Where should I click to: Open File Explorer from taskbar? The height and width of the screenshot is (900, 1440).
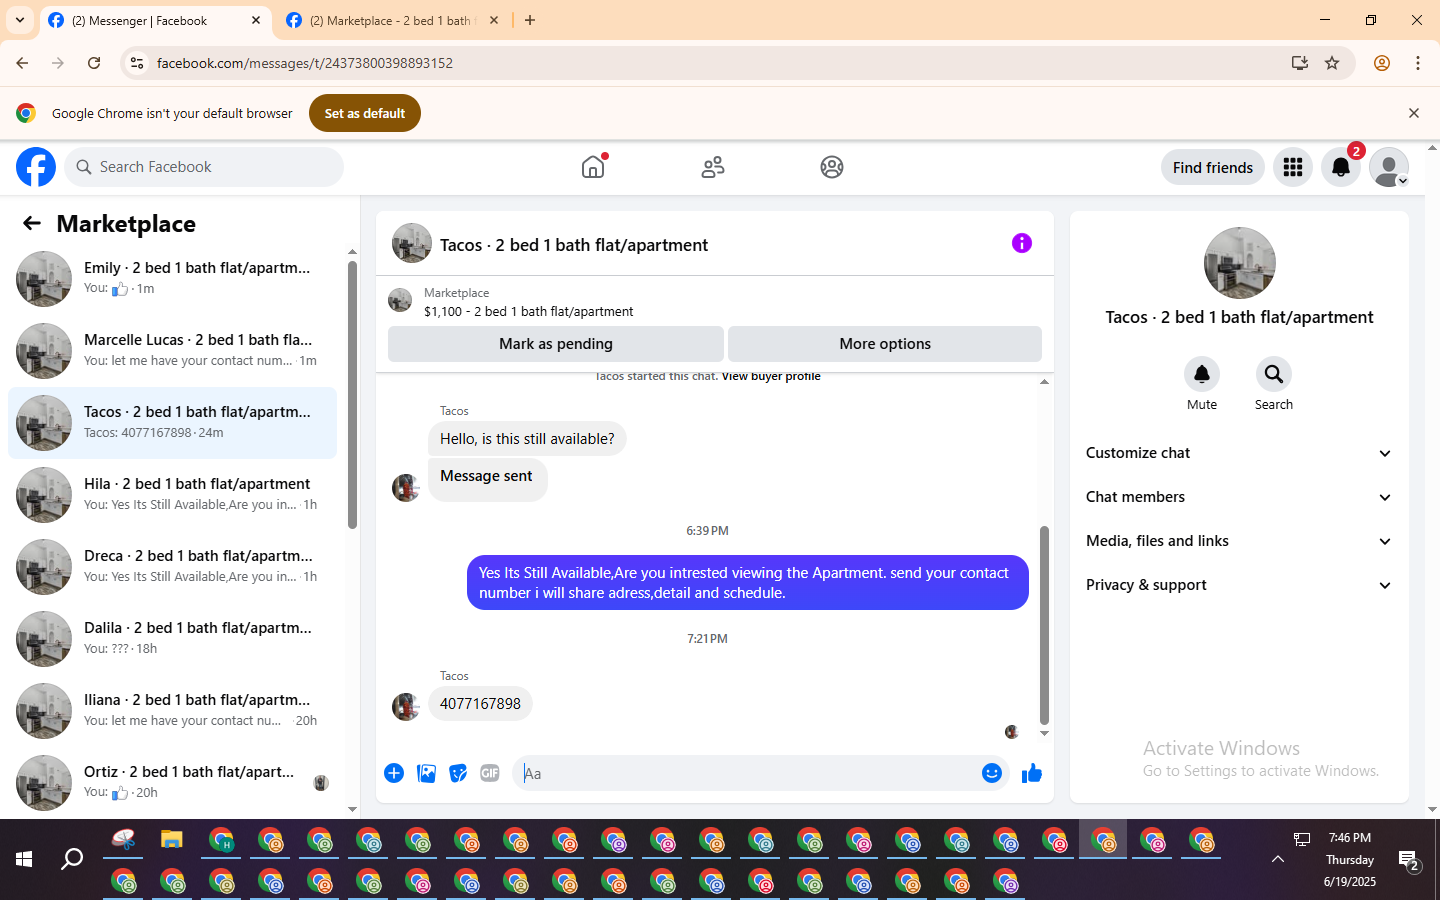[172, 840]
